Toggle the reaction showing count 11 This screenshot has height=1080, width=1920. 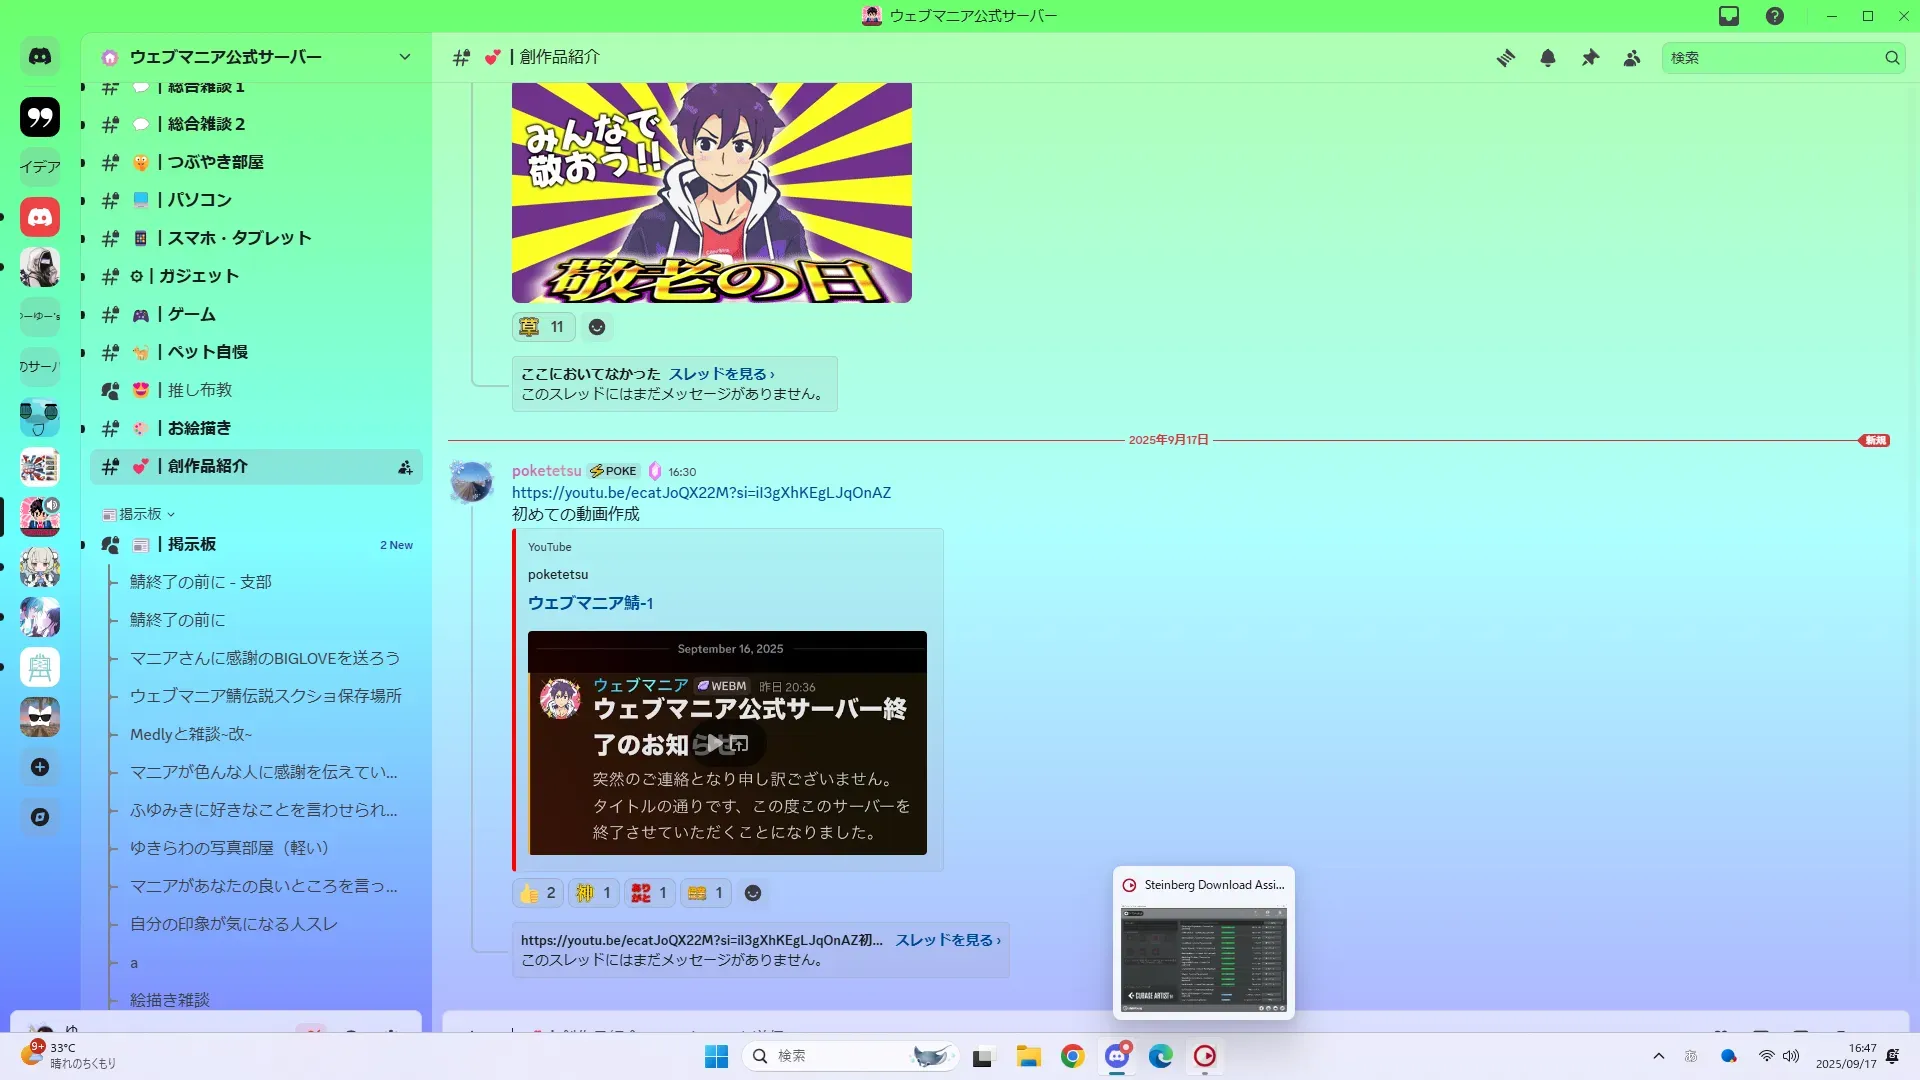(x=543, y=327)
